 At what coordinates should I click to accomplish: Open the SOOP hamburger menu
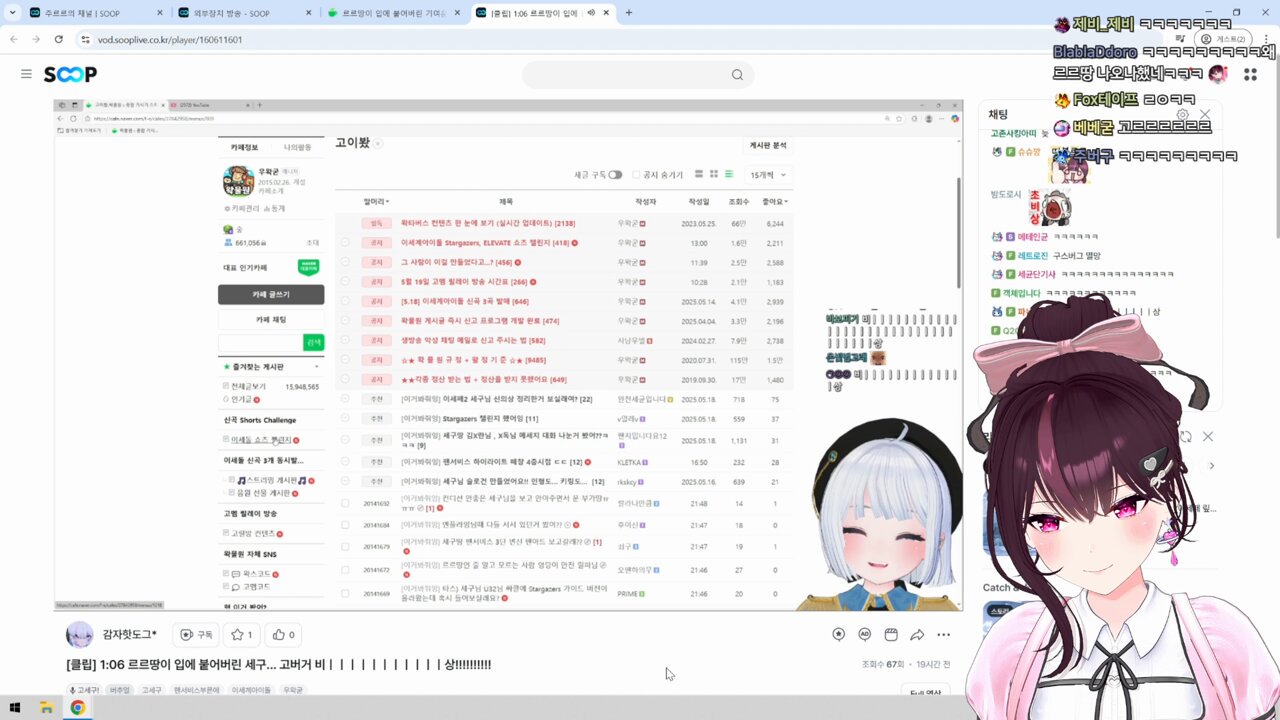pos(26,74)
